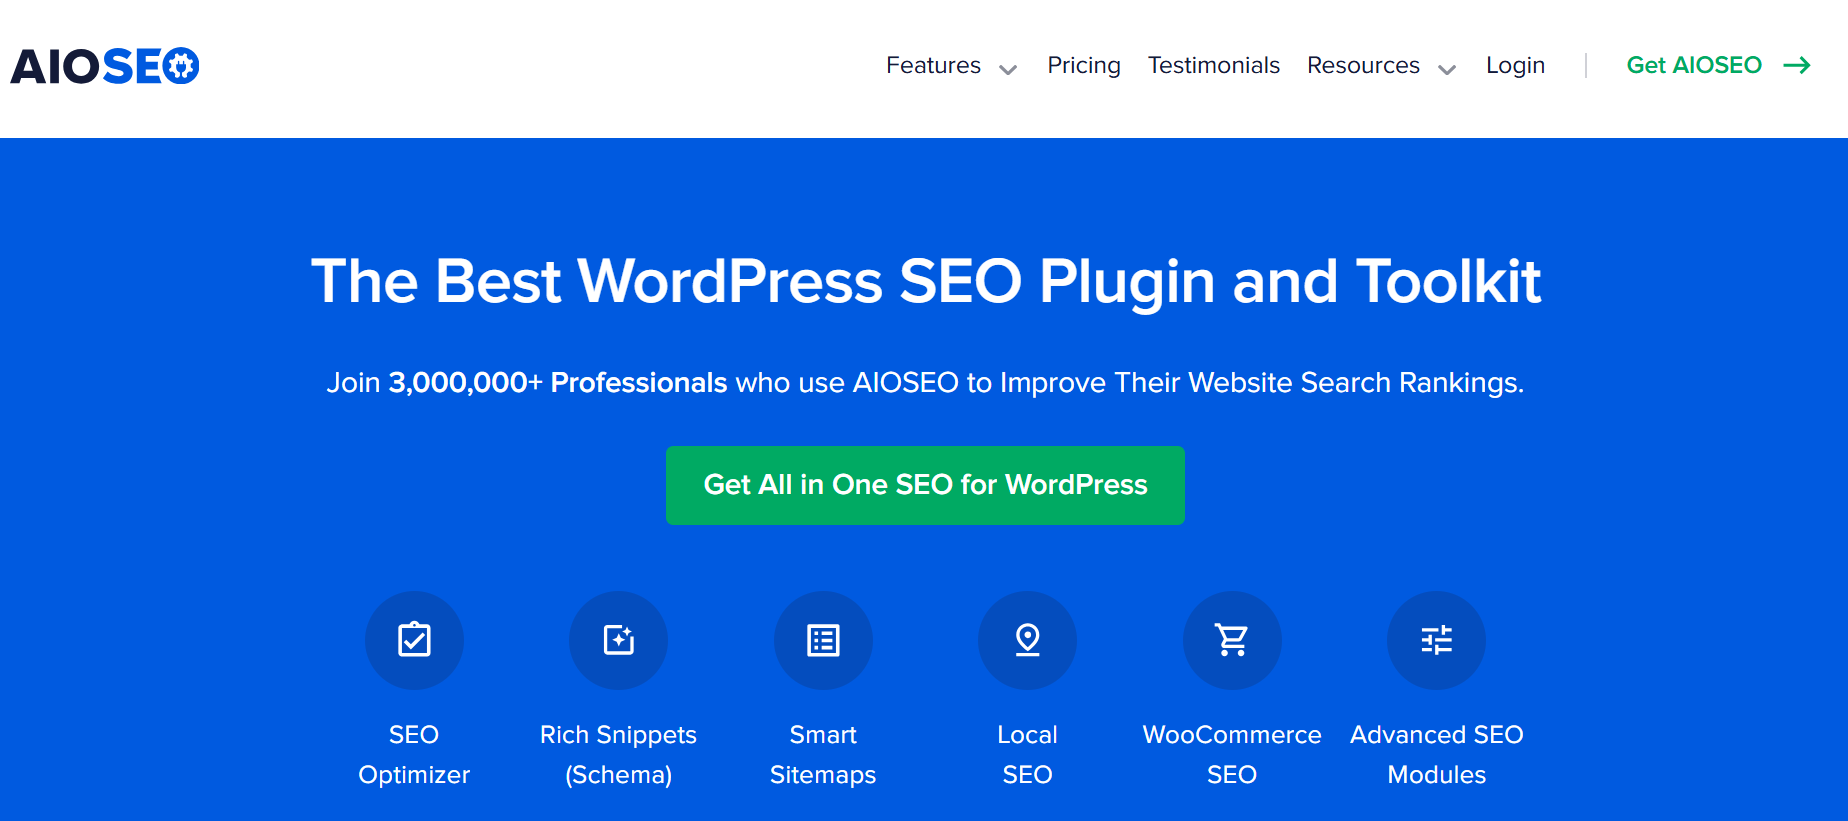Image resolution: width=1848 pixels, height=821 pixels.
Task: Open the SEO Optimizer clipboard icon
Action: click(x=414, y=640)
